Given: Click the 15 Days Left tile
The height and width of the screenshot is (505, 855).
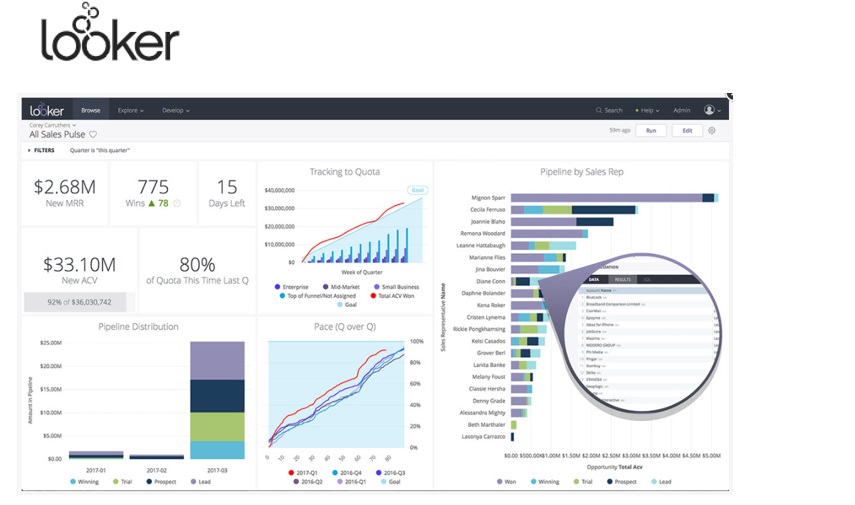Looking at the screenshot, I should pos(227,193).
